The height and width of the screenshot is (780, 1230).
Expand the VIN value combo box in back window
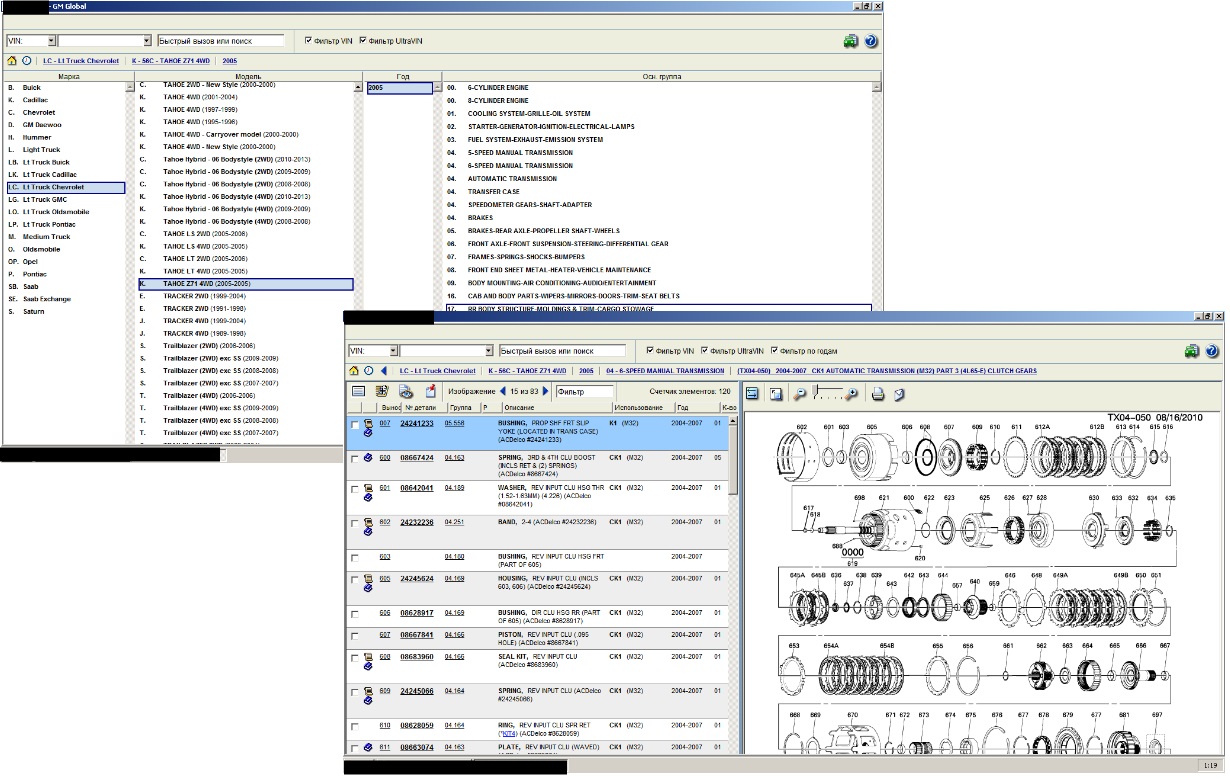pos(147,41)
